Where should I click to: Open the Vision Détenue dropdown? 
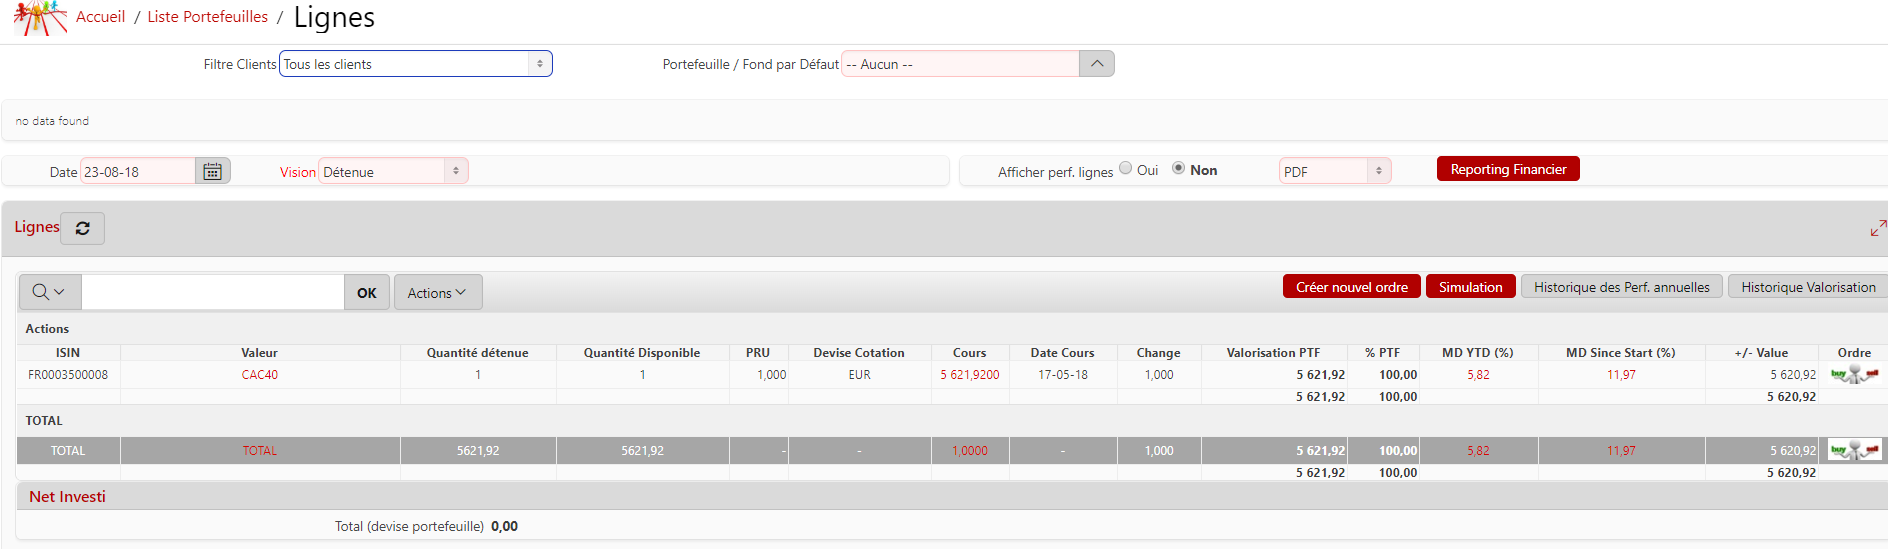(x=393, y=172)
